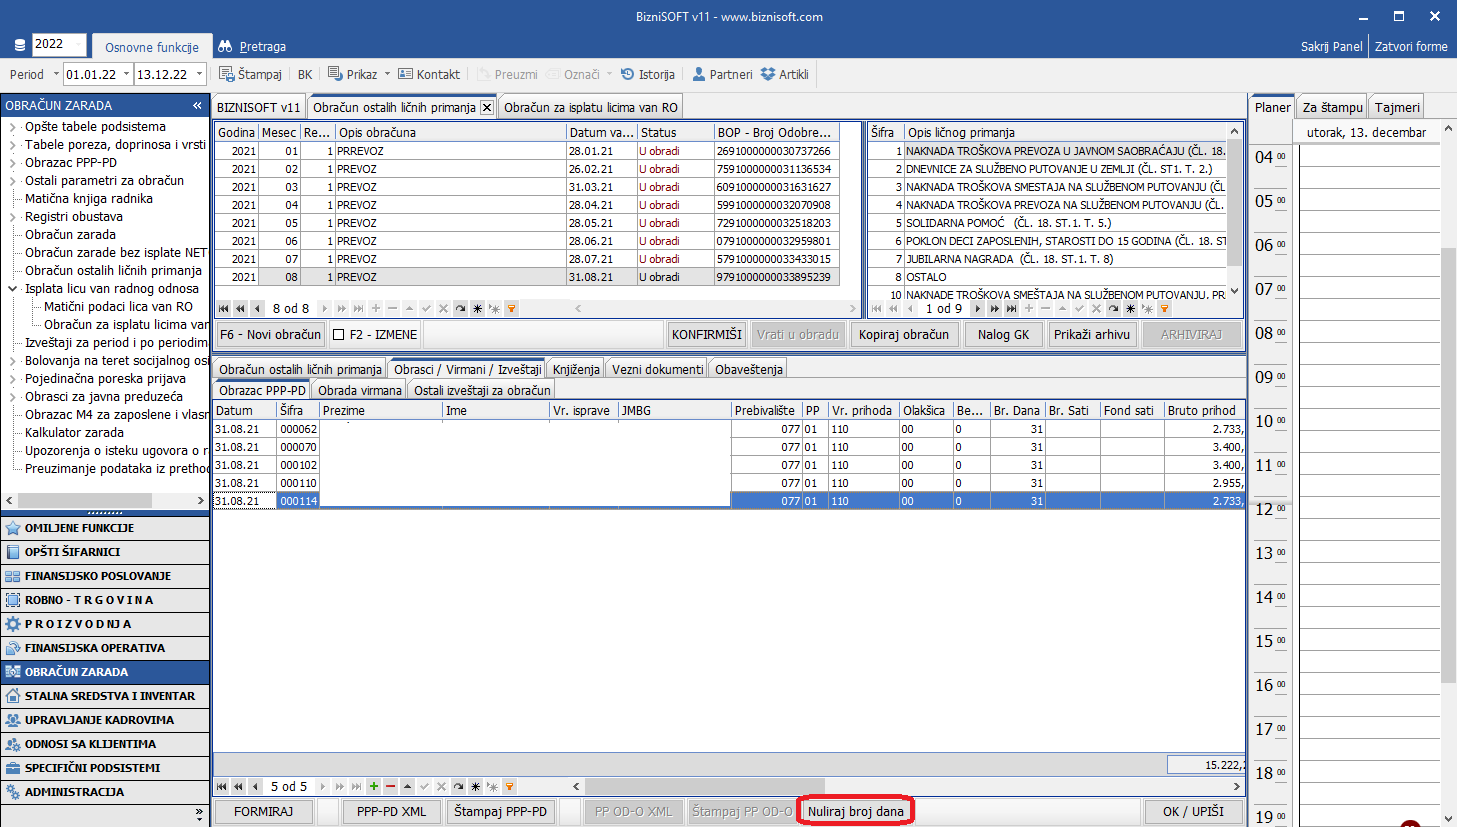Image resolution: width=1457 pixels, height=827 pixels.
Task: Collapse the OBRAČUN ZARADA side panel
Action: pos(197,105)
